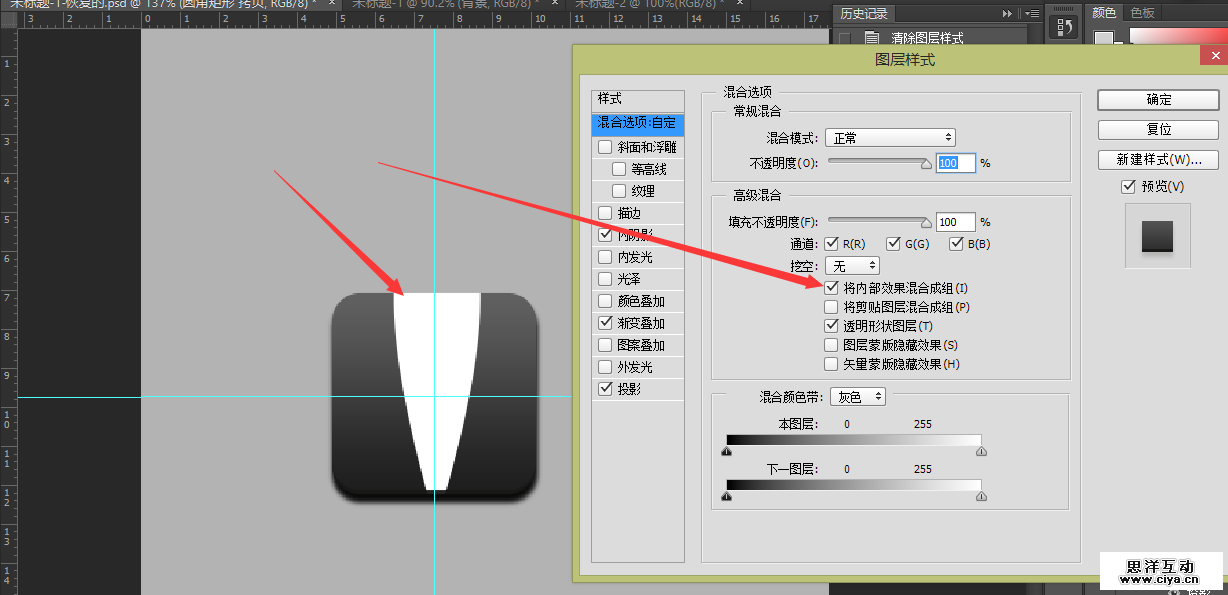Switch to the 色板 panel tab
The width and height of the screenshot is (1228, 595).
click(x=1142, y=13)
